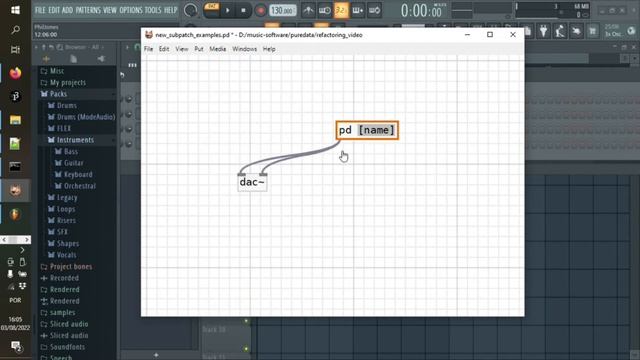640x360 pixels.
Task: Open the FL Studio VIEW menu
Action: click(x=109, y=10)
